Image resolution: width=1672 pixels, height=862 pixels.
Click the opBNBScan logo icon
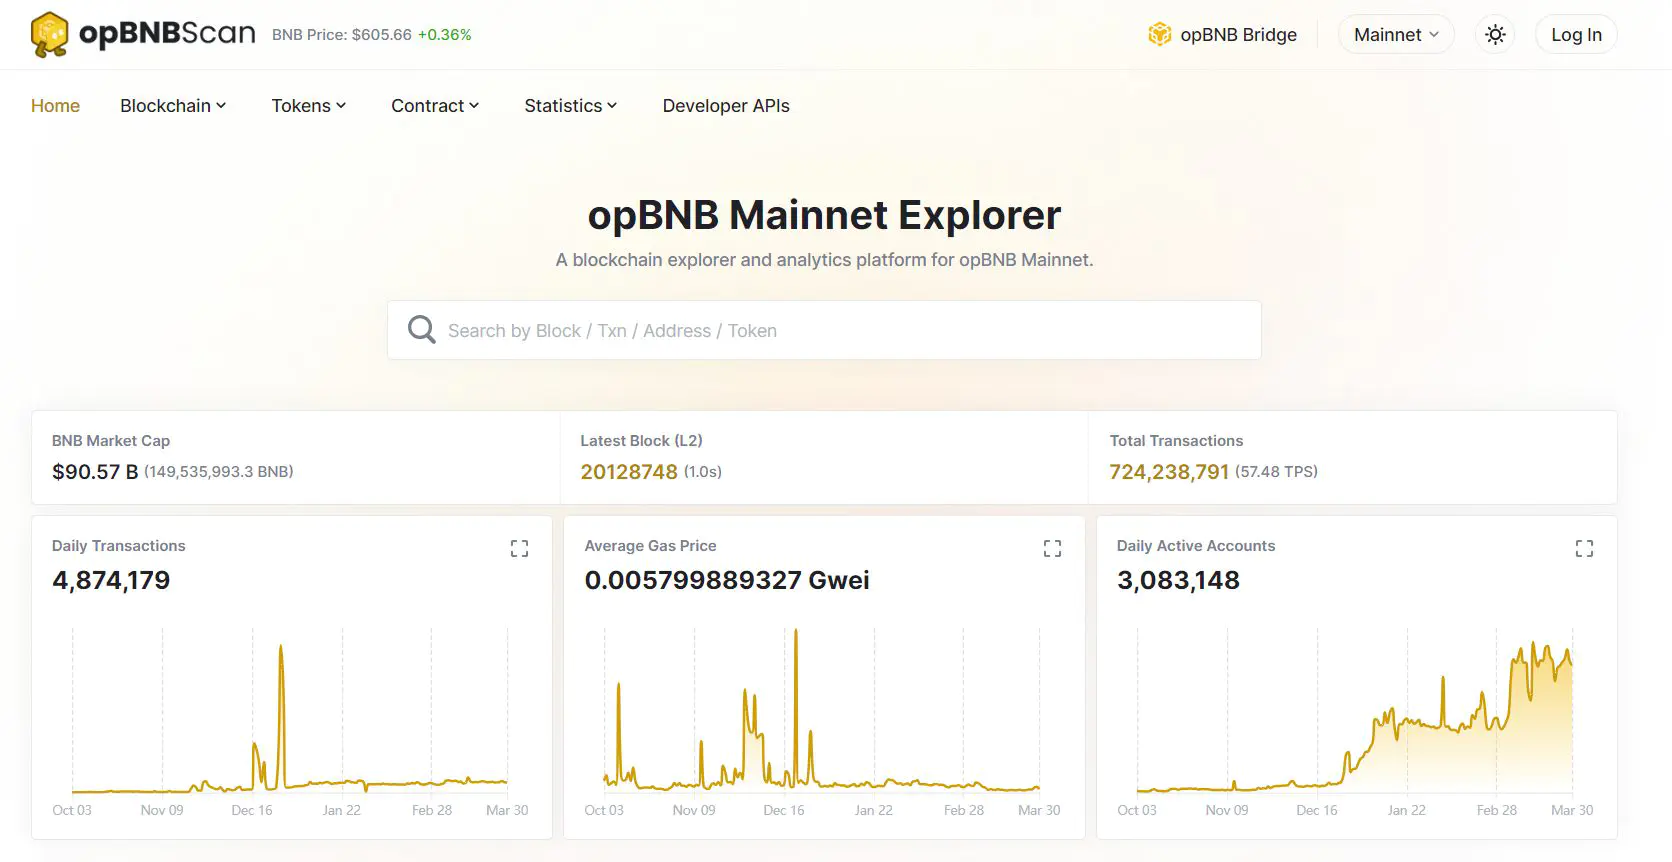pos(50,34)
